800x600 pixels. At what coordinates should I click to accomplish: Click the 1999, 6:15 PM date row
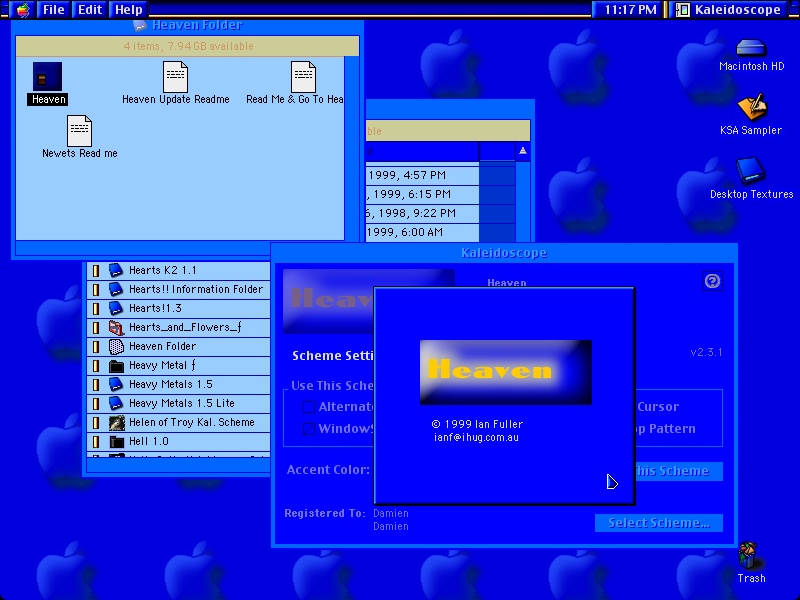422,194
